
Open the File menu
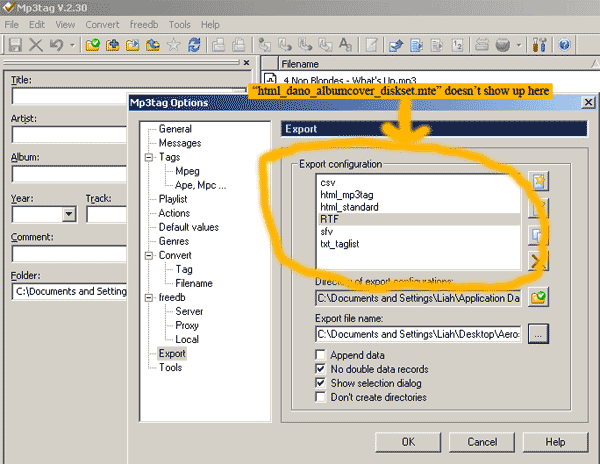[x=11, y=24]
